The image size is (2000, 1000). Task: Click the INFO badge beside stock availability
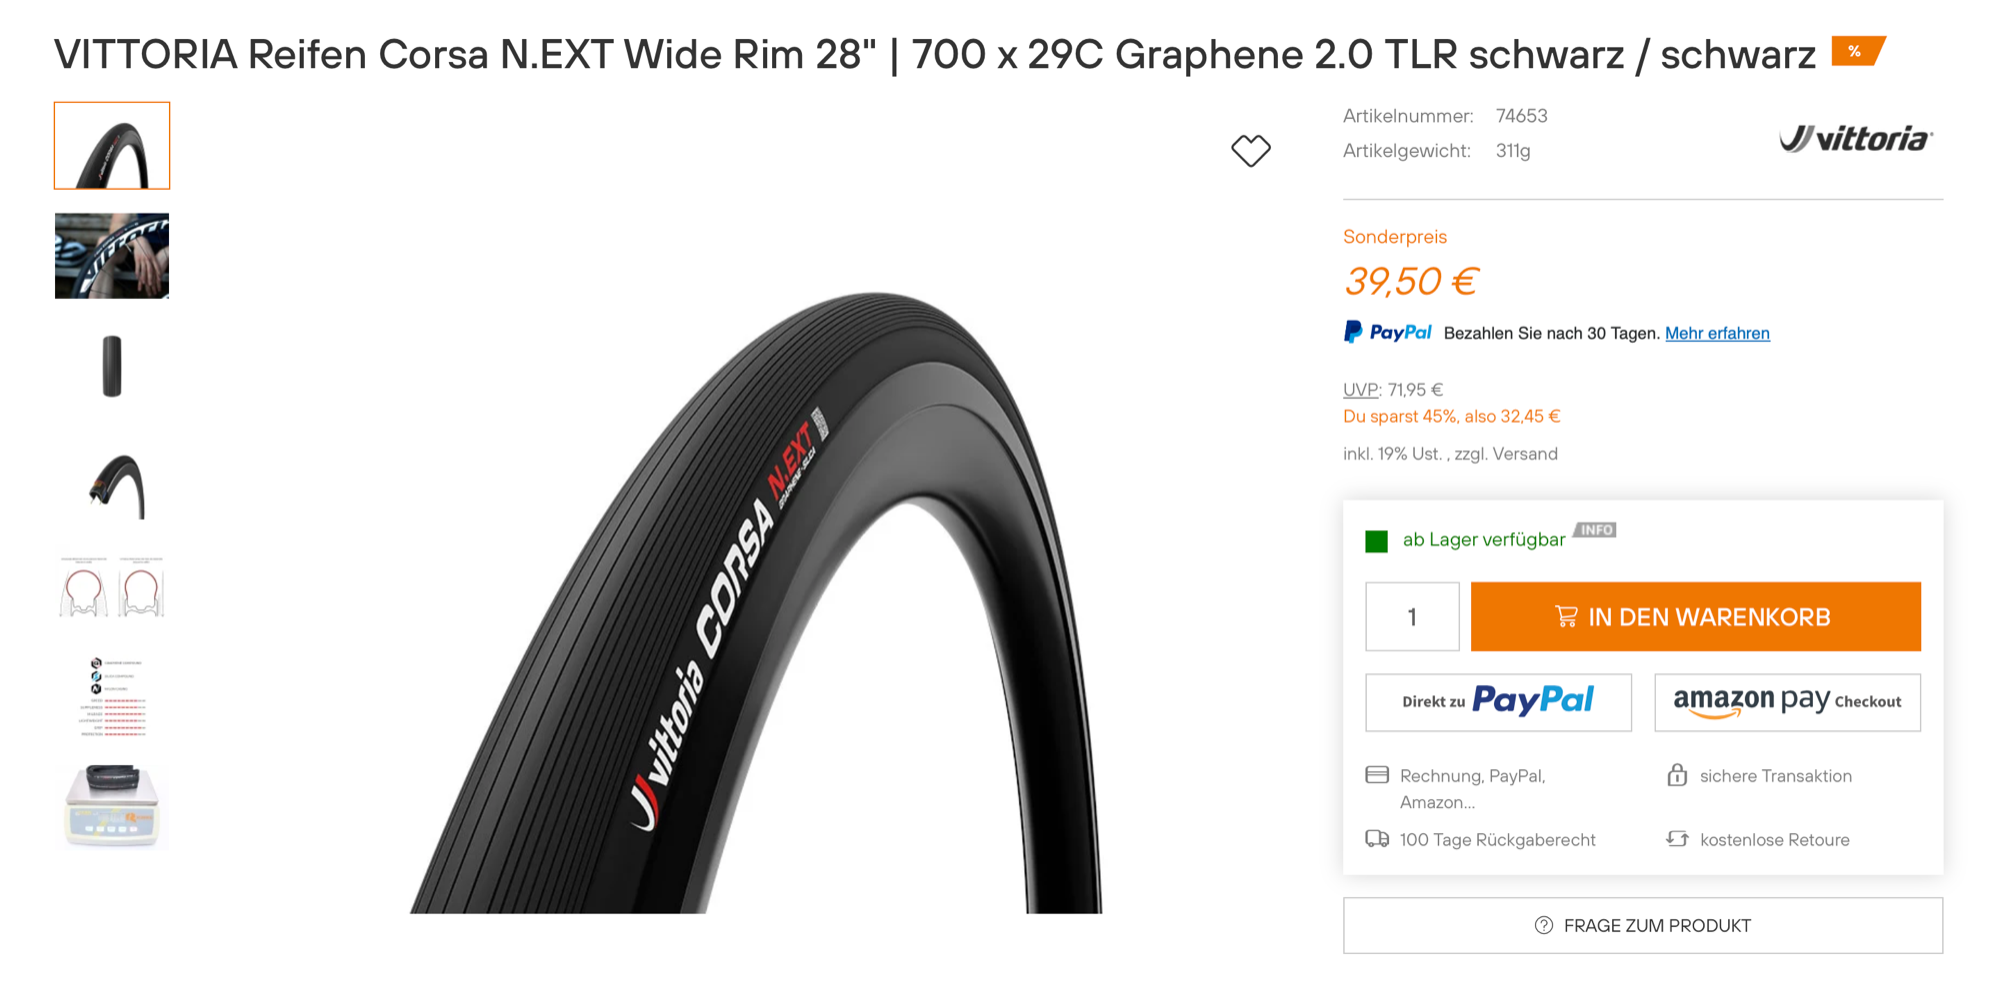(x=1596, y=530)
